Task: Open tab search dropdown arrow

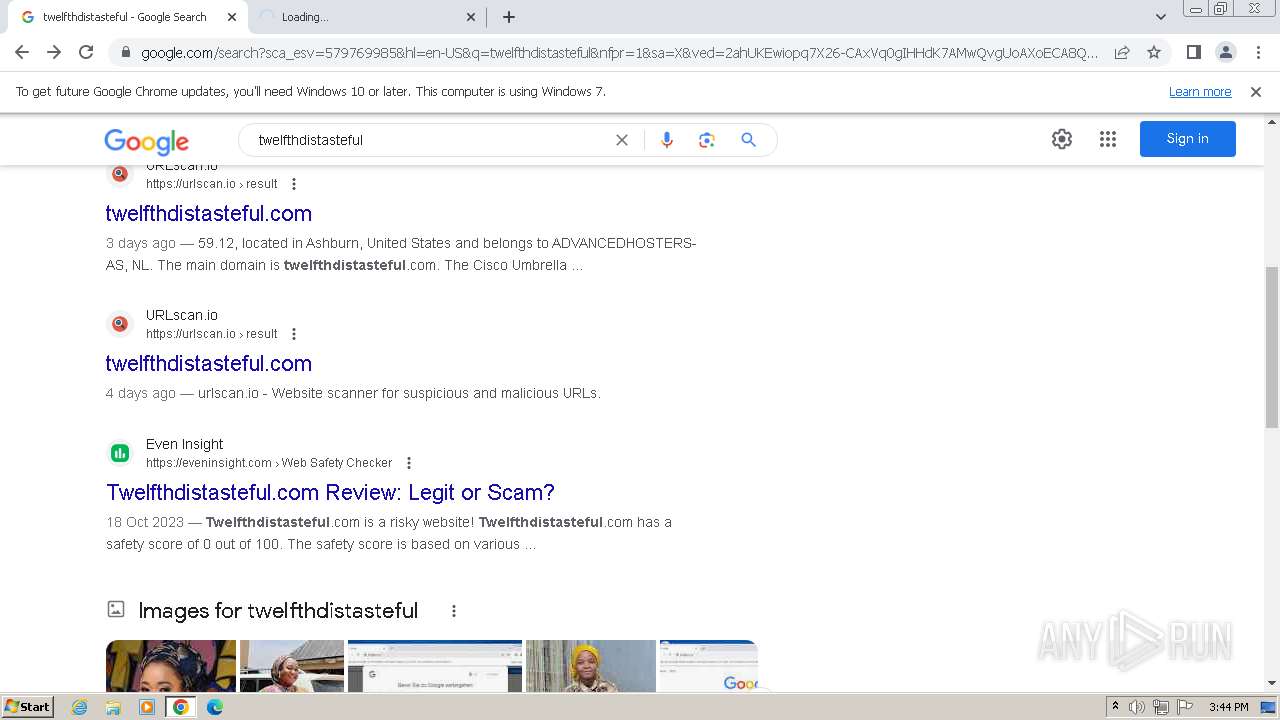Action: coord(1161,17)
